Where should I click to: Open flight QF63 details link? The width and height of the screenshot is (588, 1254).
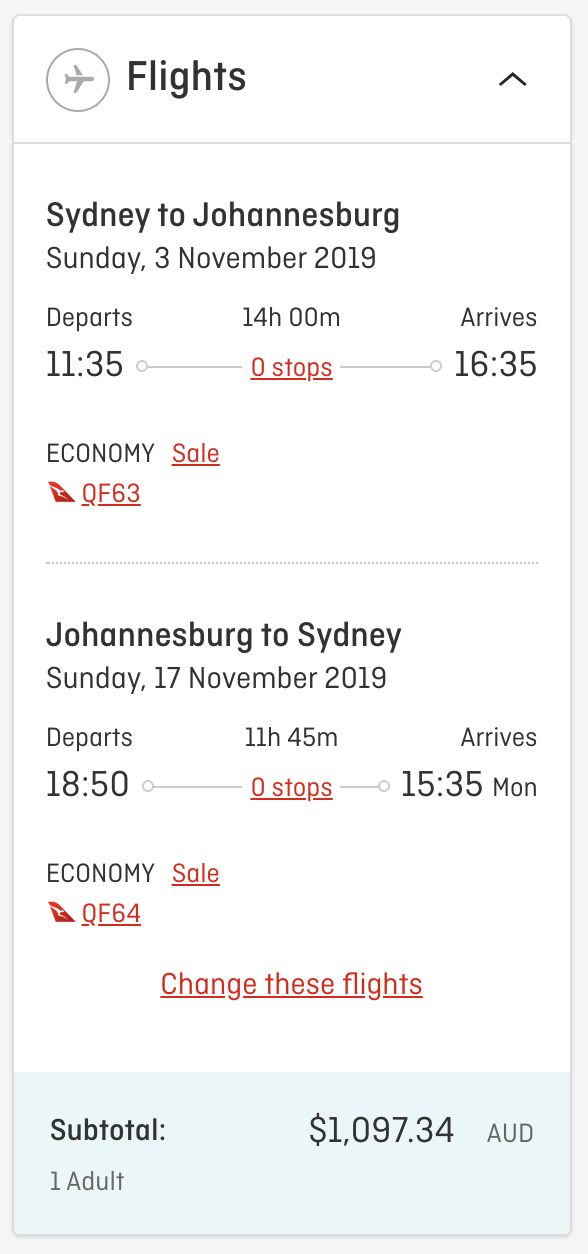(111, 494)
